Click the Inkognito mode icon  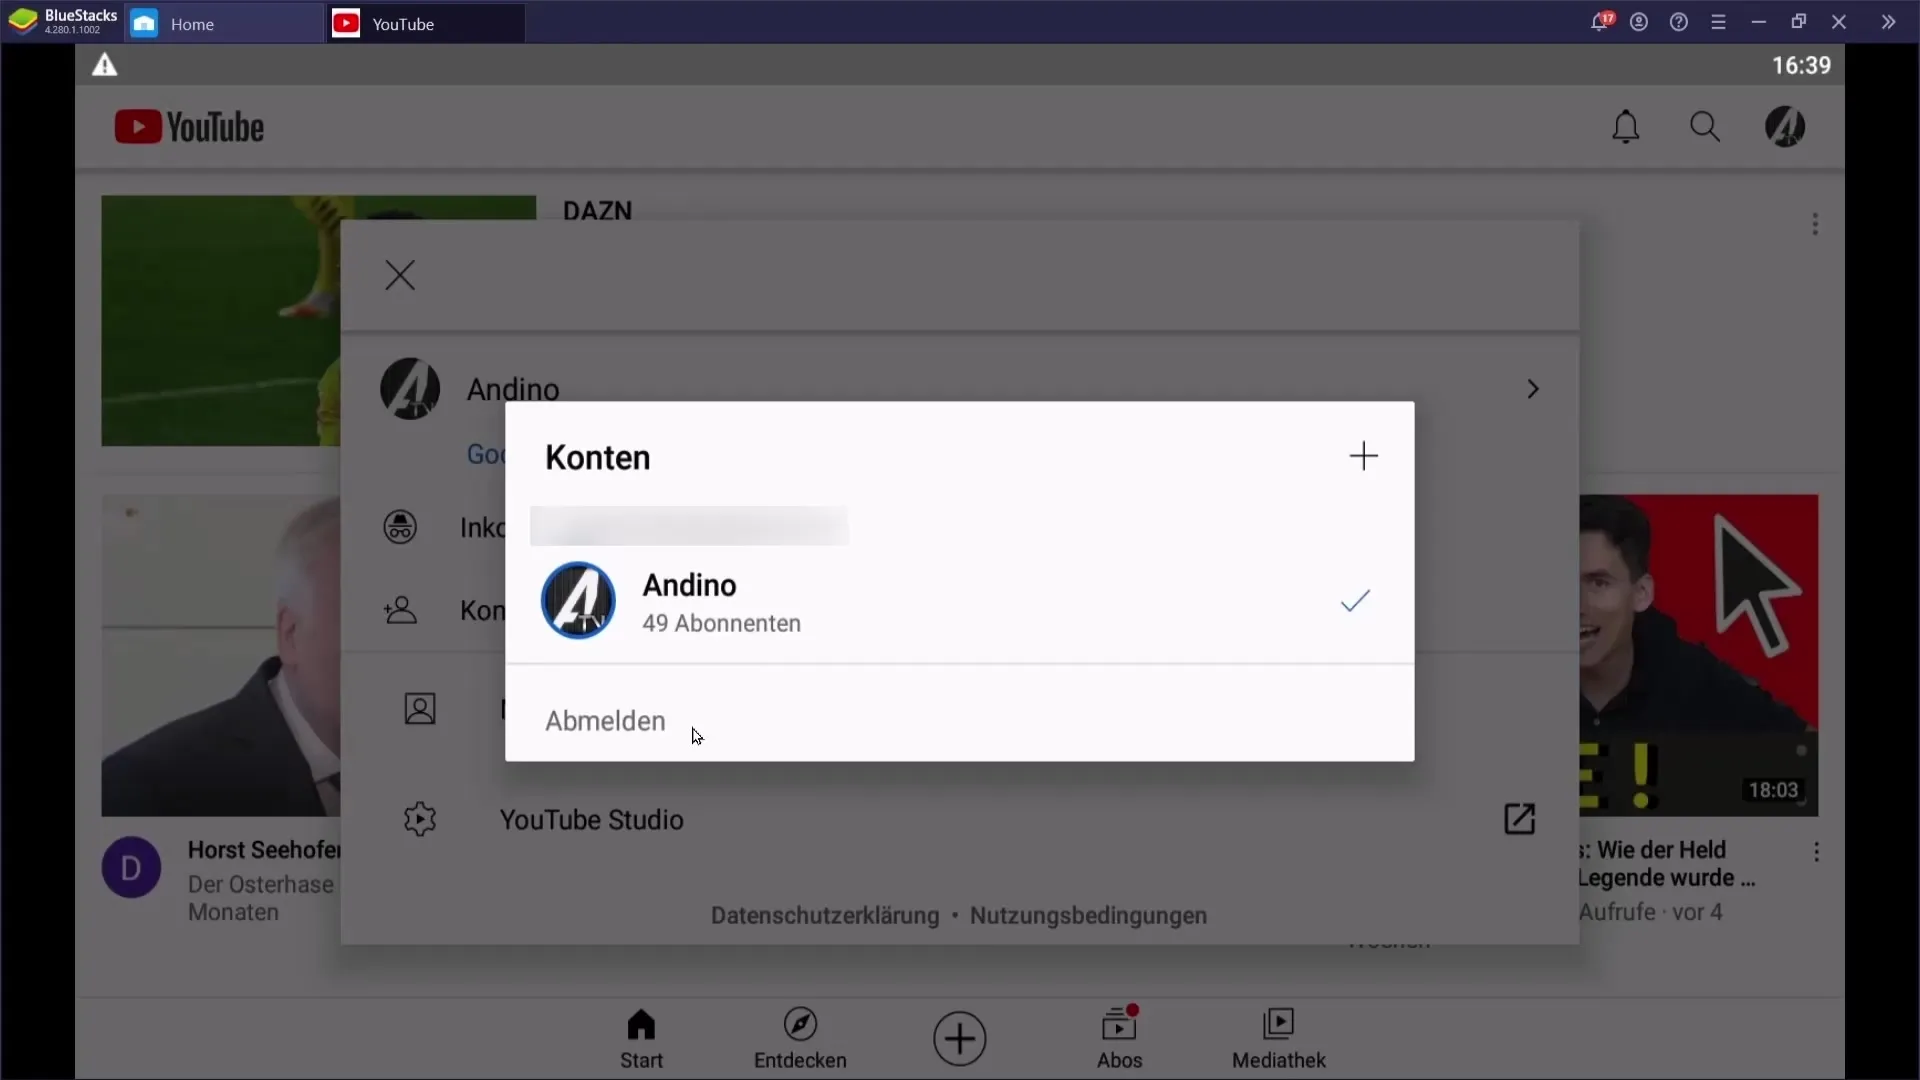[400, 527]
